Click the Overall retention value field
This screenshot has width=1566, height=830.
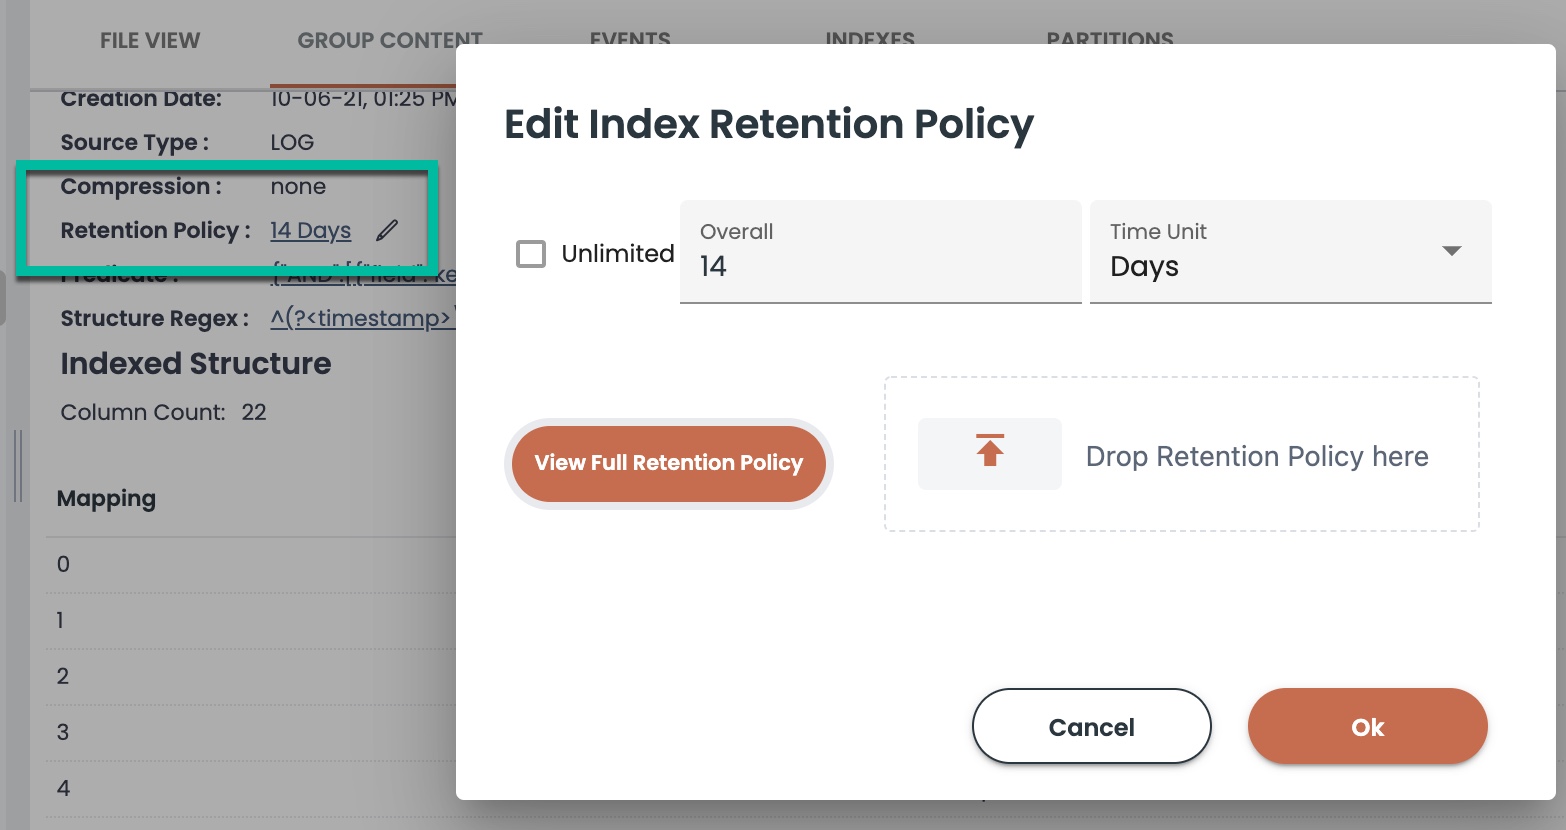coord(881,252)
